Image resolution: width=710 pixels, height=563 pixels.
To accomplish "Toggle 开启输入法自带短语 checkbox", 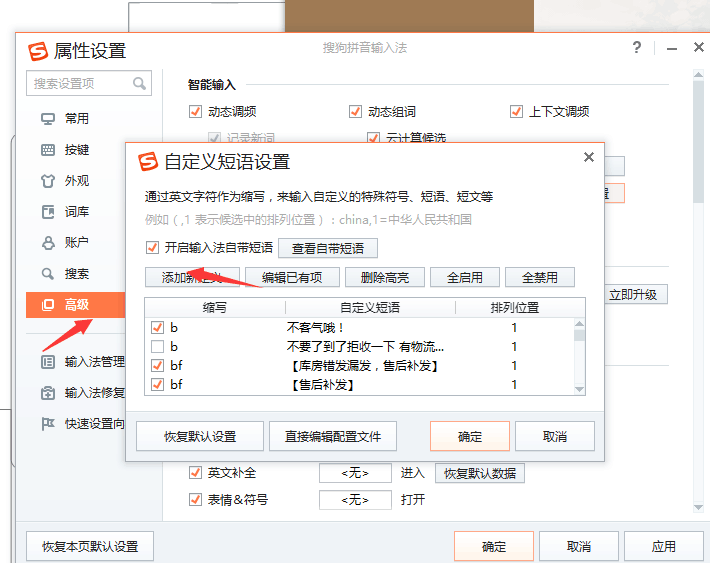I will pyautogui.click(x=152, y=248).
